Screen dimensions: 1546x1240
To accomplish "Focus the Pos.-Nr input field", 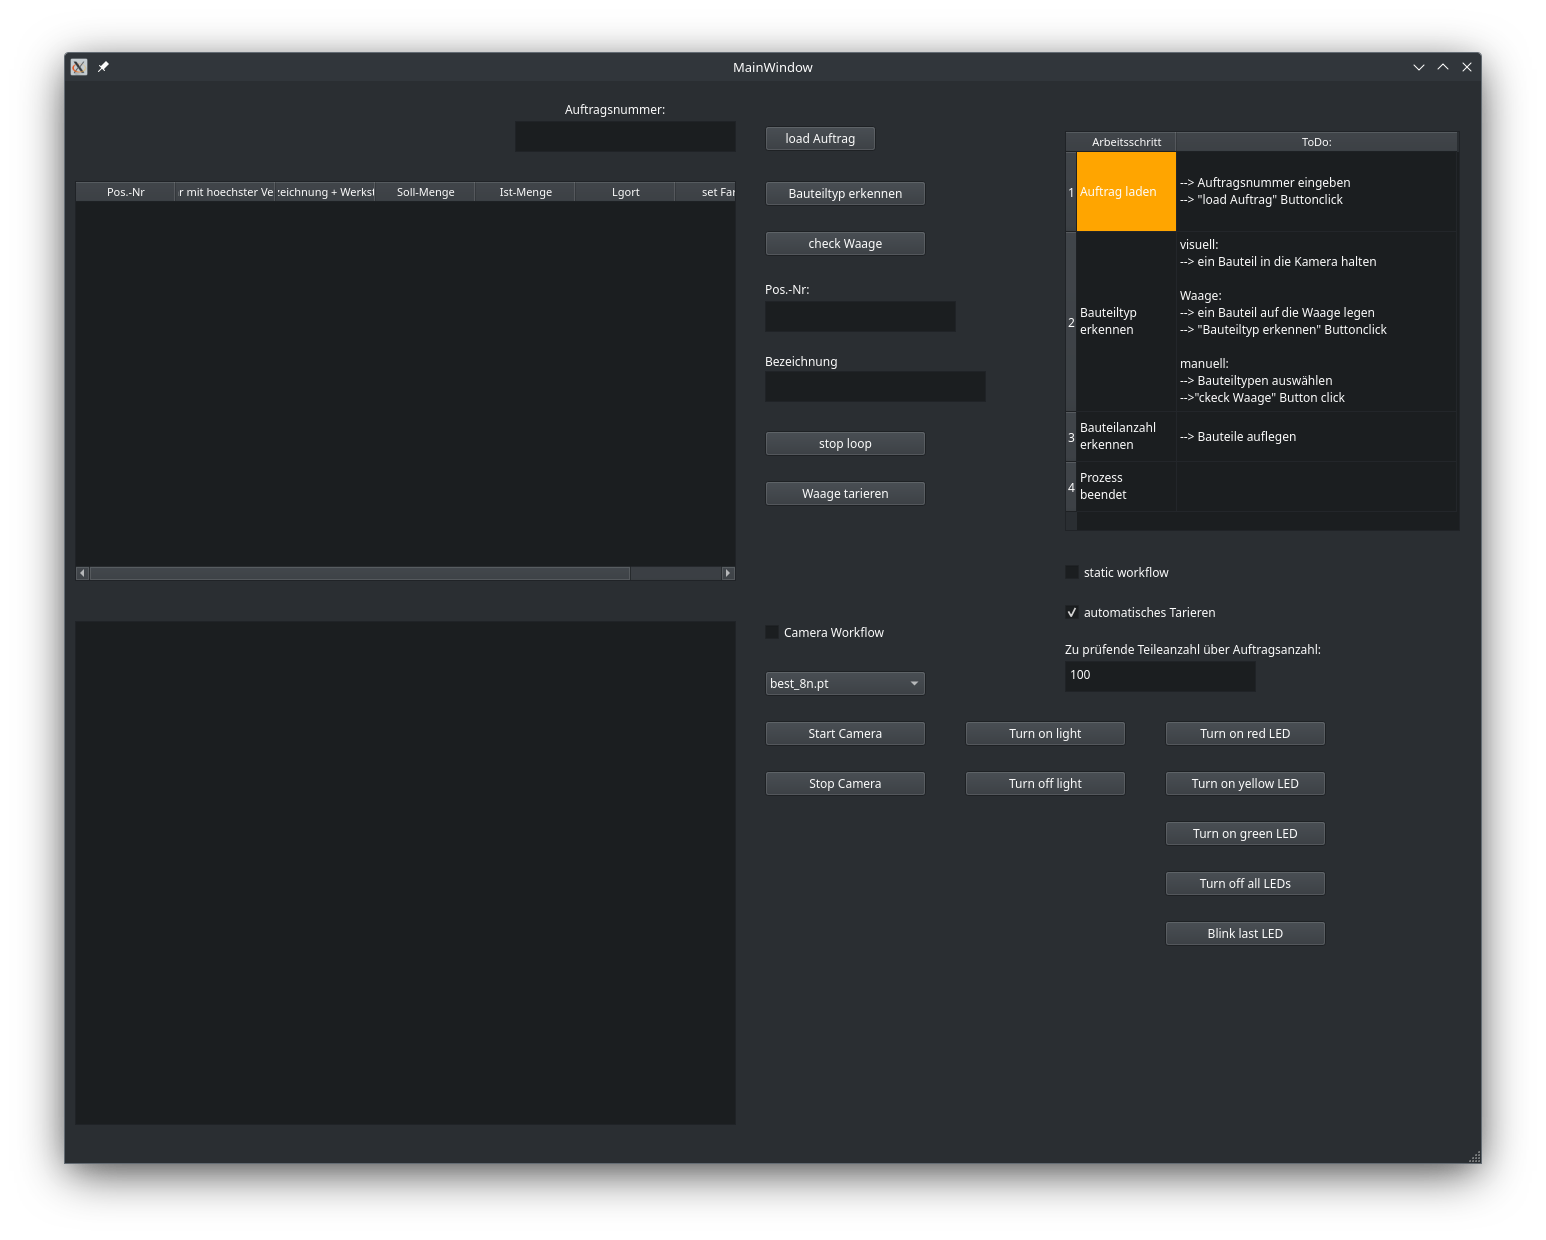I will [860, 317].
